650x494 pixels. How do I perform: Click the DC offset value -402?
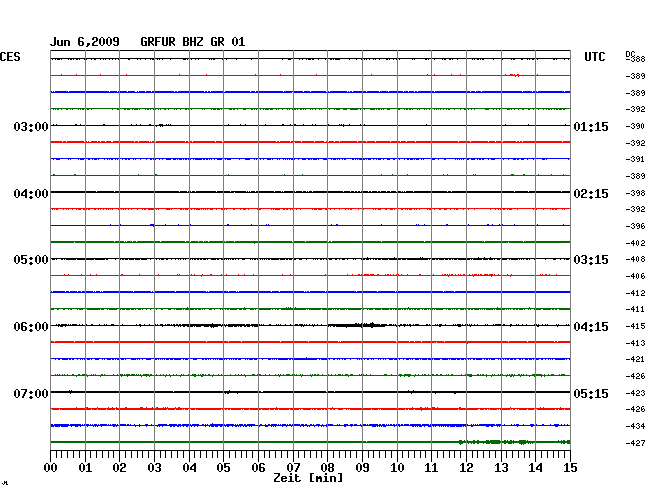click(x=635, y=243)
